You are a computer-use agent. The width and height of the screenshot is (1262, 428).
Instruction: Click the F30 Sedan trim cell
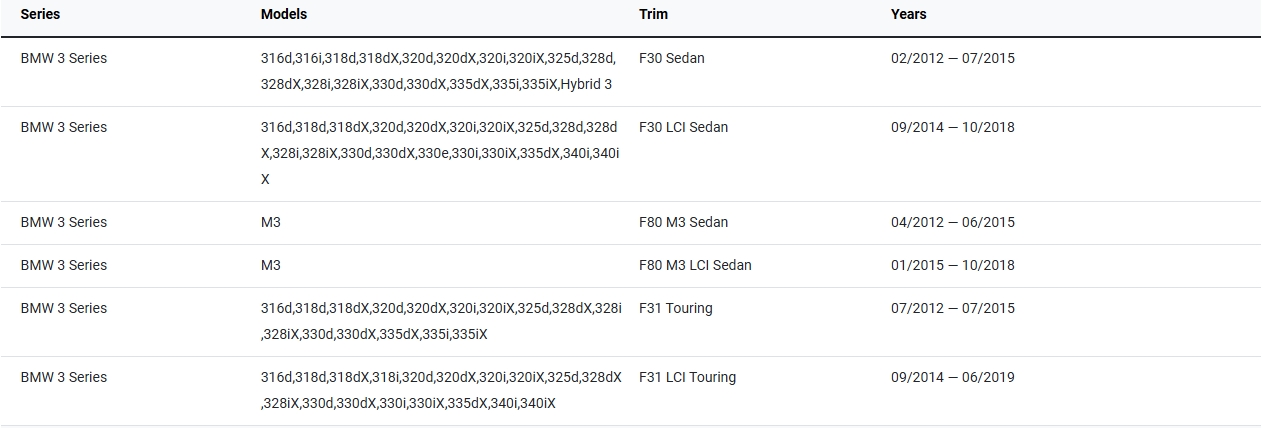(x=672, y=58)
